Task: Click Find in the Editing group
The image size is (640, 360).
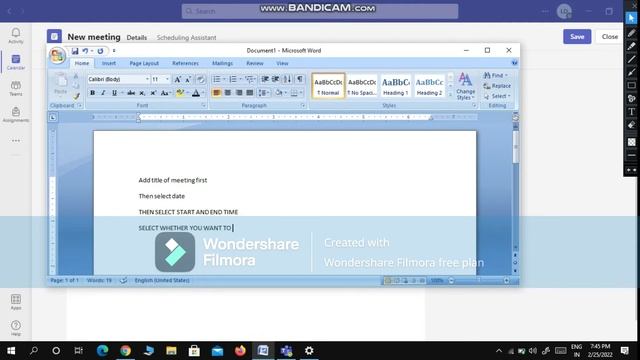Action: pyautogui.click(x=495, y=76)
